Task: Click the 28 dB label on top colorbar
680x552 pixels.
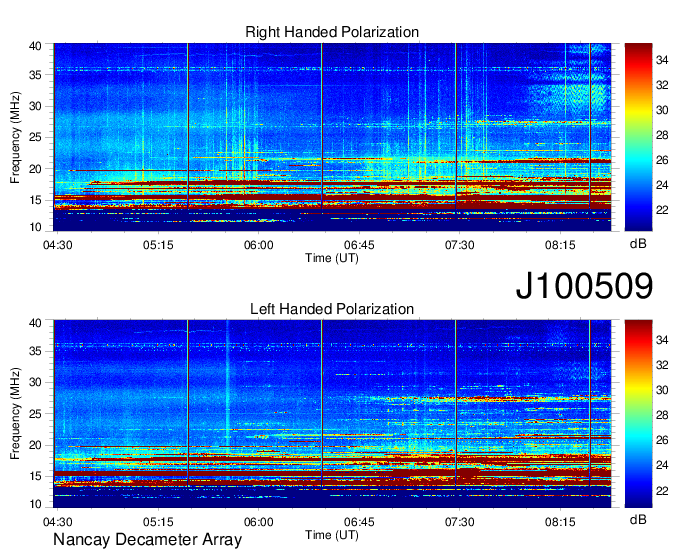Action: pyautogui.click(x=662, y=135)
